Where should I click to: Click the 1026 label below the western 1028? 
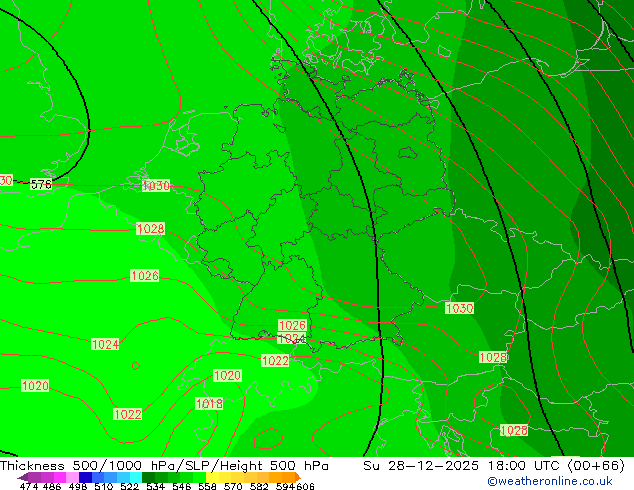click(145, 276)
